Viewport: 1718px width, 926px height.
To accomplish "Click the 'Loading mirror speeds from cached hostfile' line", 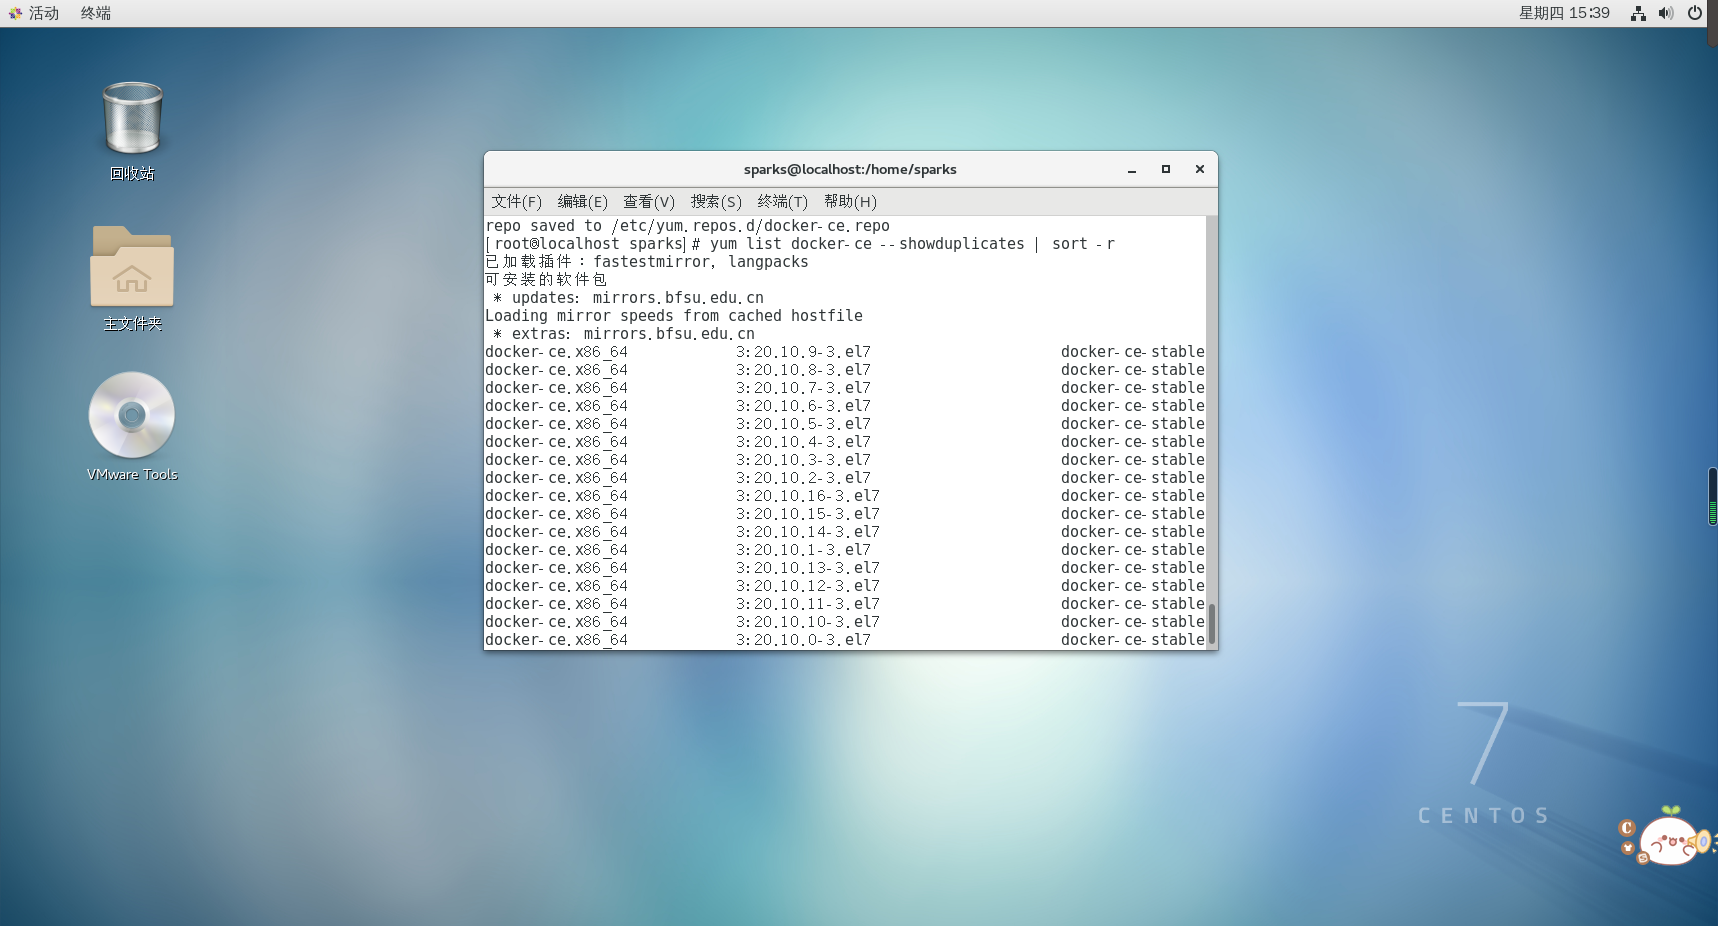I will click(x=674, y=316).
